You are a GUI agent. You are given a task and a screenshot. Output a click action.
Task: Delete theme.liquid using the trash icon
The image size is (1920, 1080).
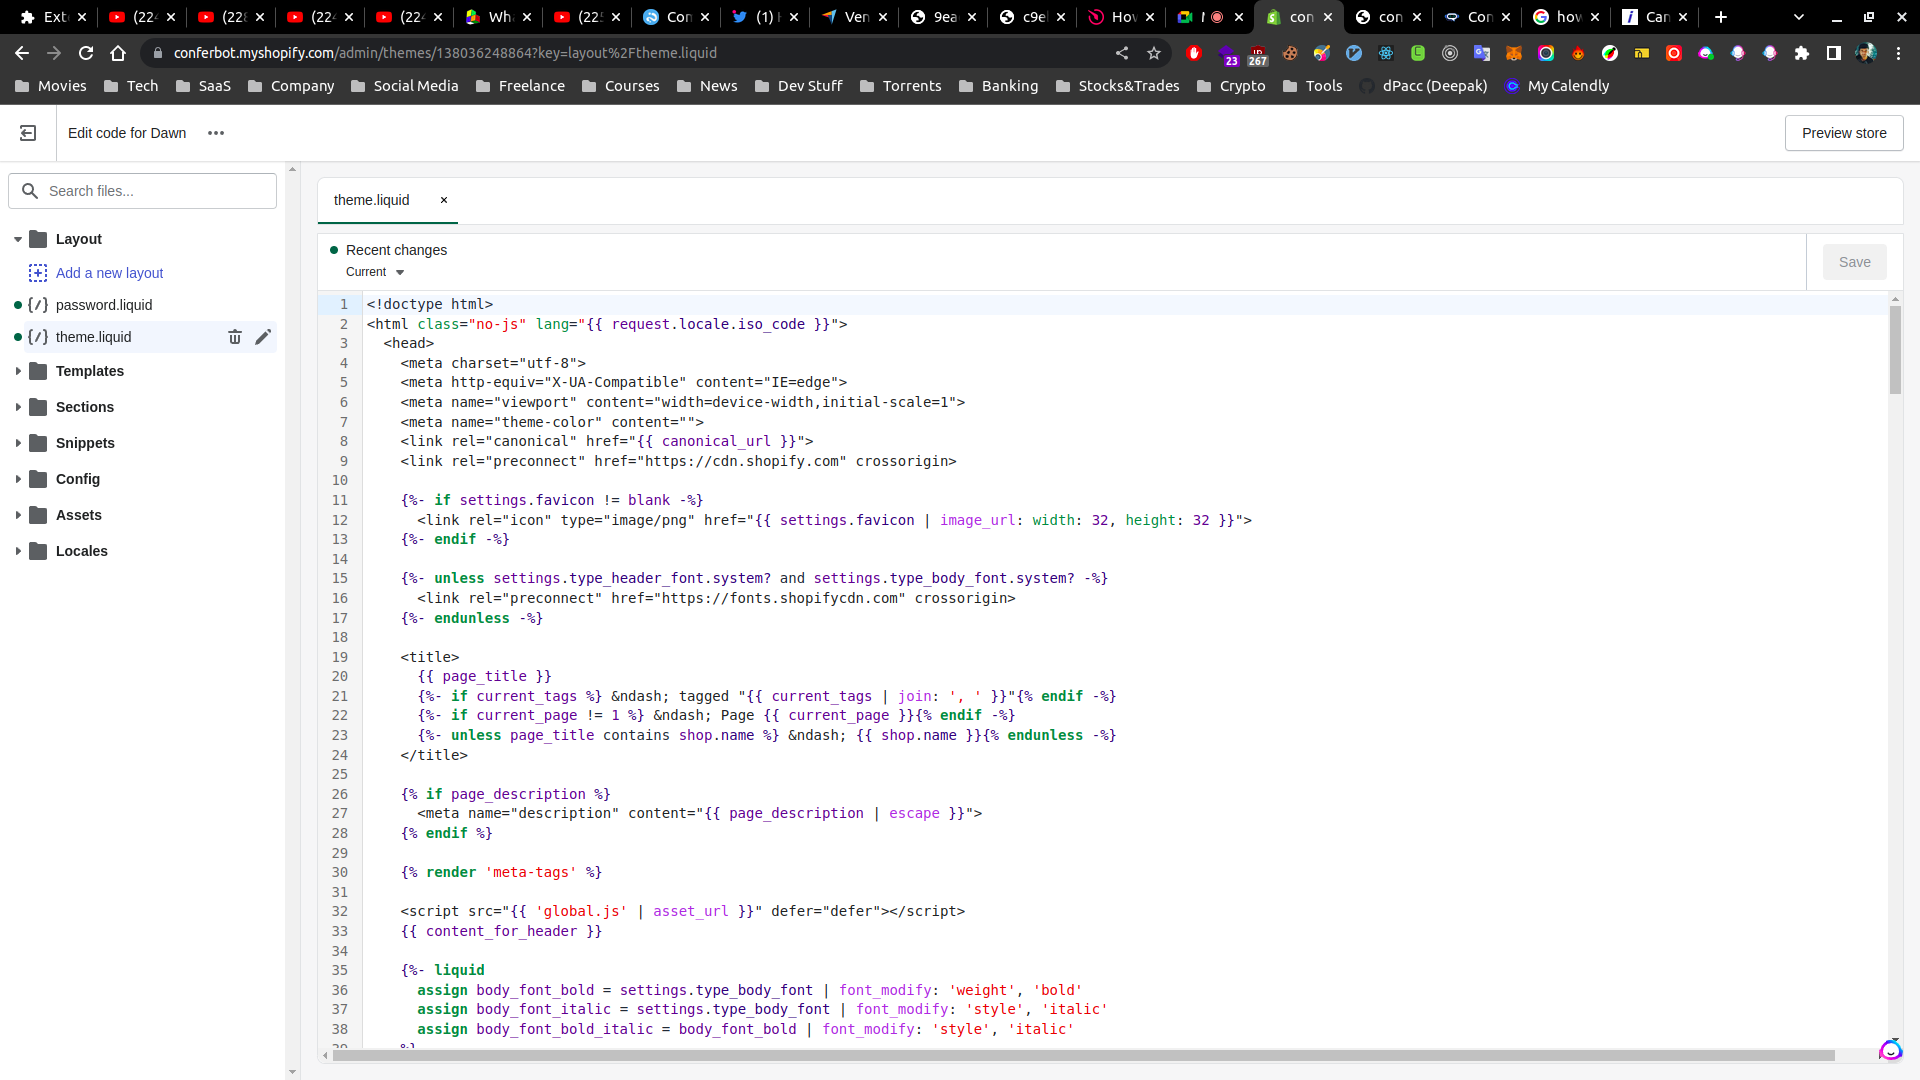[235, 337]
